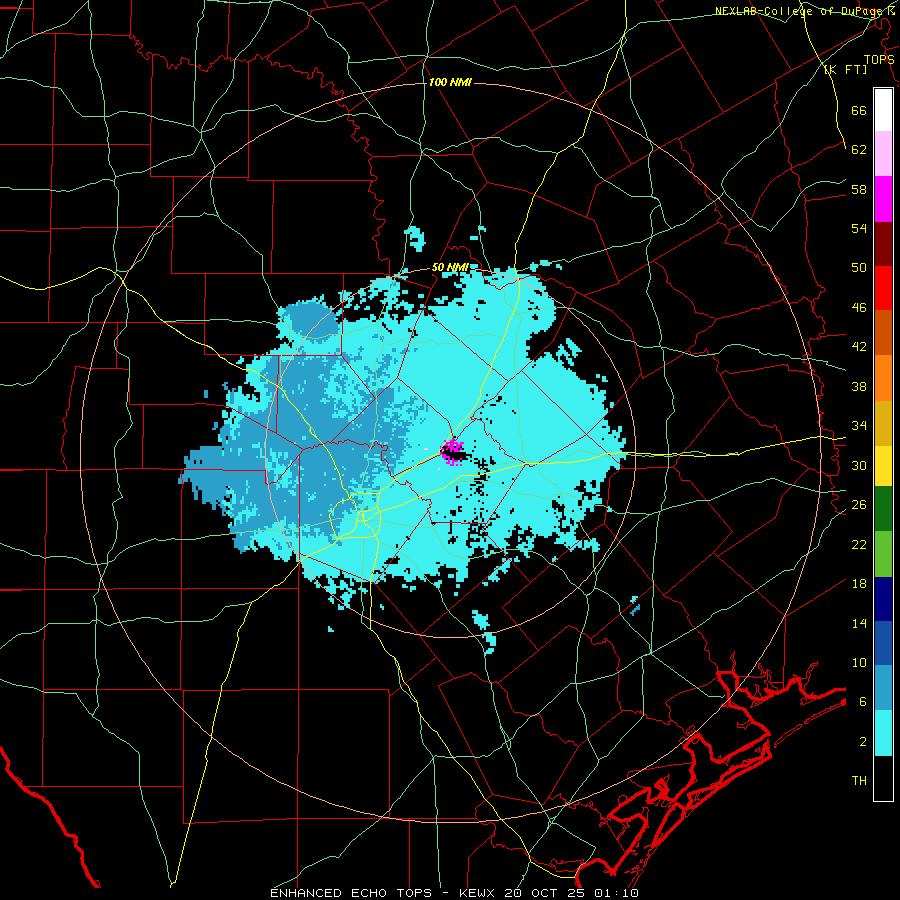Screen dimensions: 900x900
Task: Click the magenta swatch in the color scale
Action: [883, 199]
